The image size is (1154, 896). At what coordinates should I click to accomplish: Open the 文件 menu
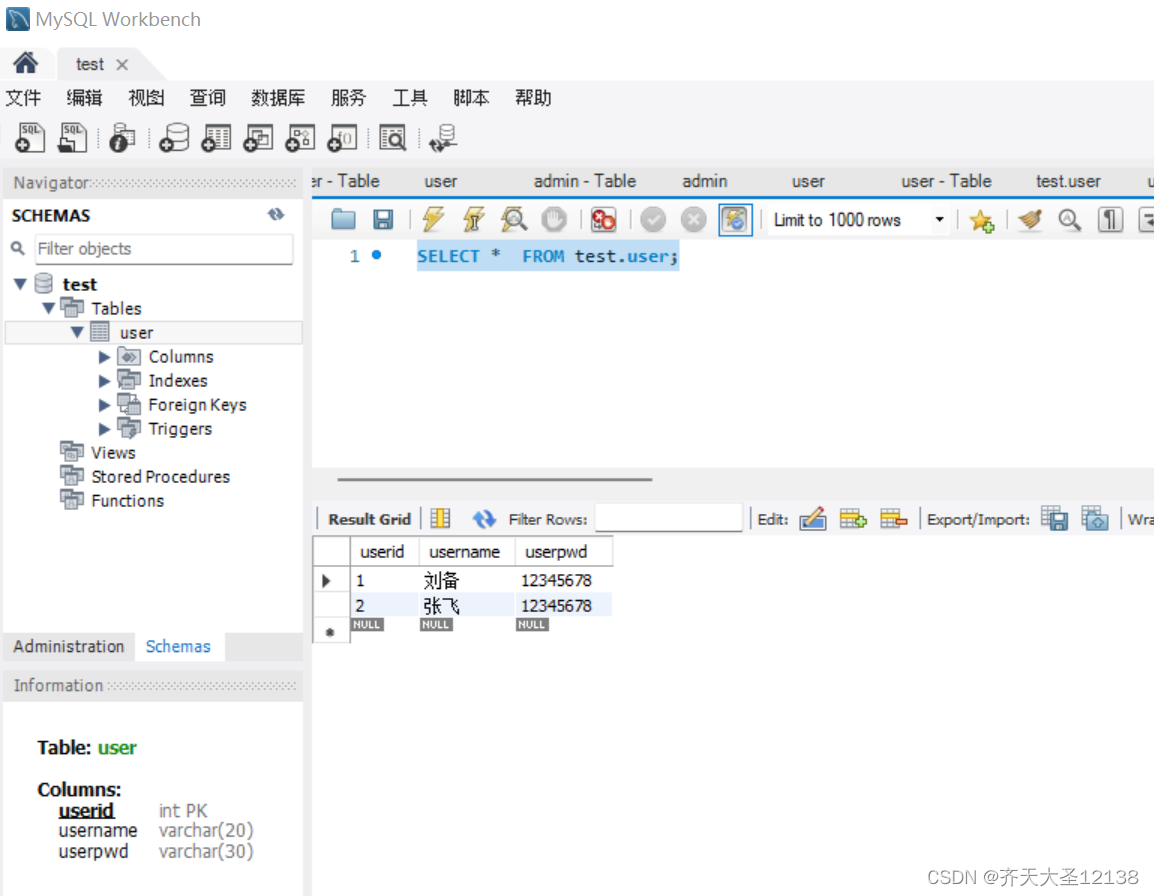[24, 98]
